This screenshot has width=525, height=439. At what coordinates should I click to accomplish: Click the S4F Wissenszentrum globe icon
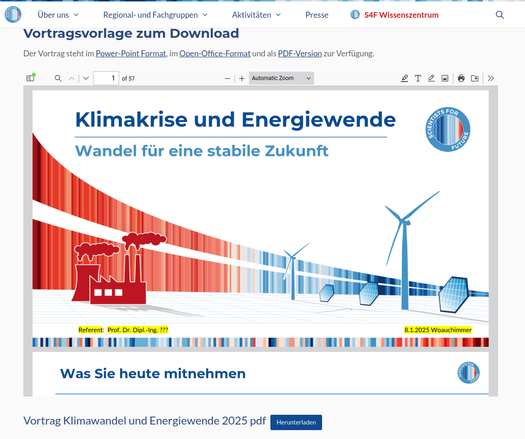[355, 15]
